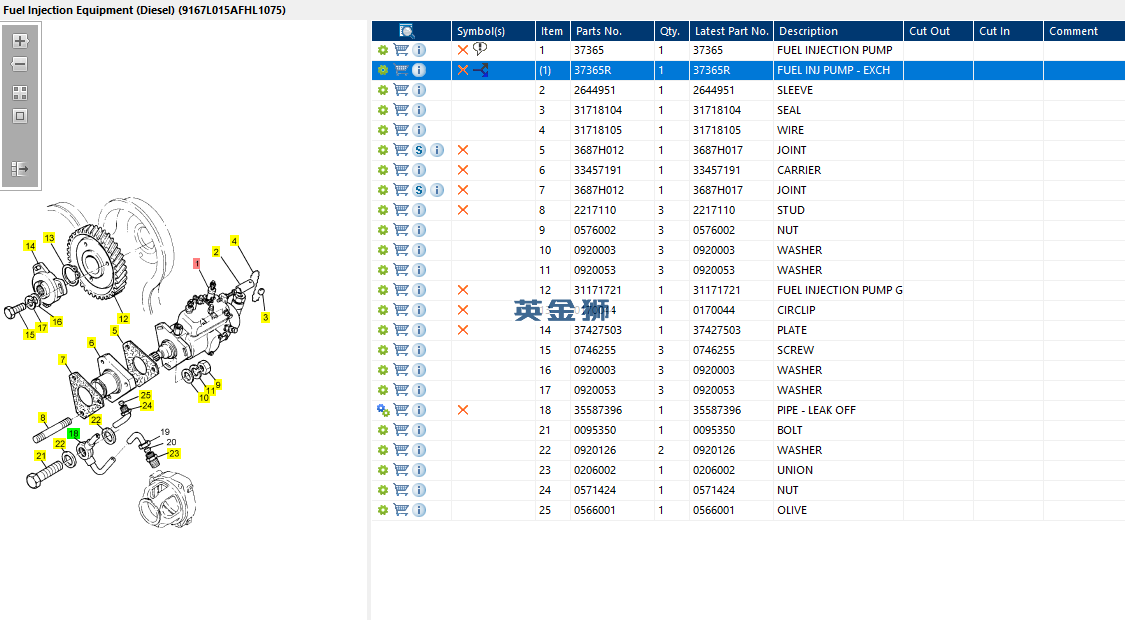The width and height of the screenshot is (1125, 620).
Task: Select part number 0576002 in the NUT row
Action: pos(595,230)
